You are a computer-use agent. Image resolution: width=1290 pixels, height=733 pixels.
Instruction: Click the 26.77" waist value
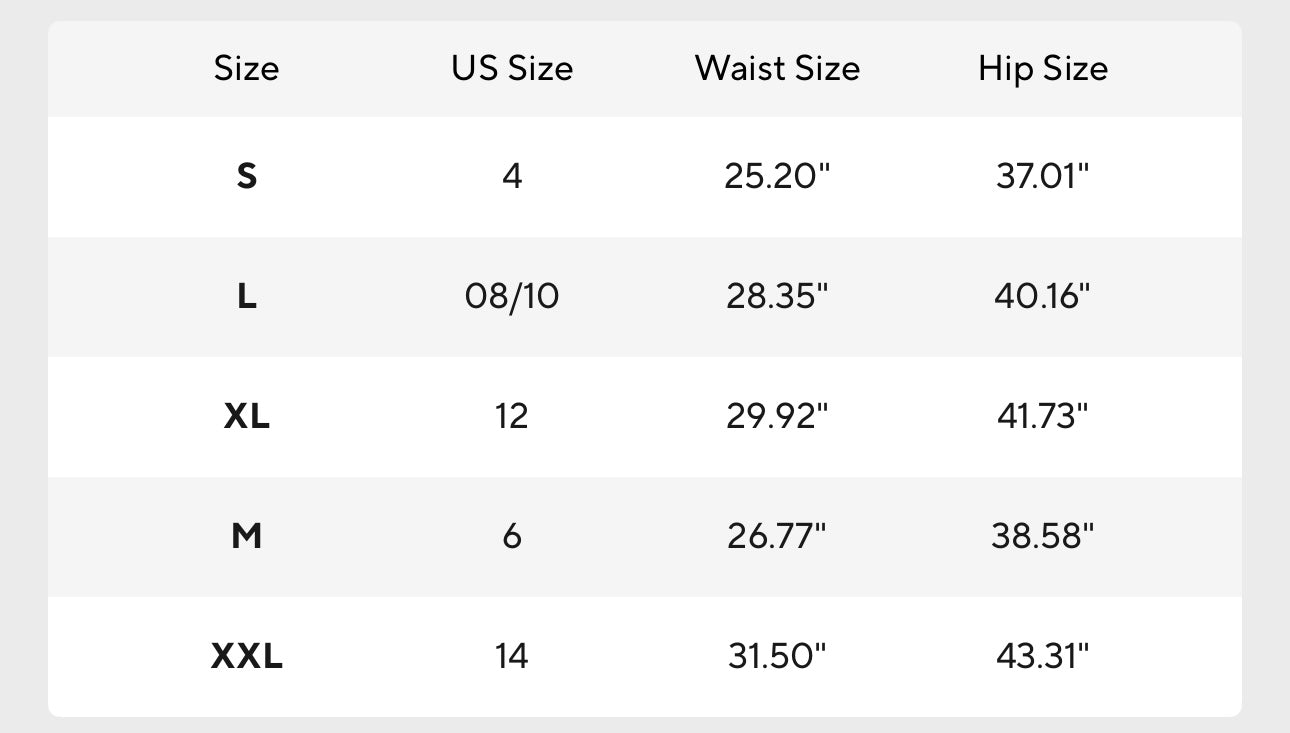click(x=777, y=536)
